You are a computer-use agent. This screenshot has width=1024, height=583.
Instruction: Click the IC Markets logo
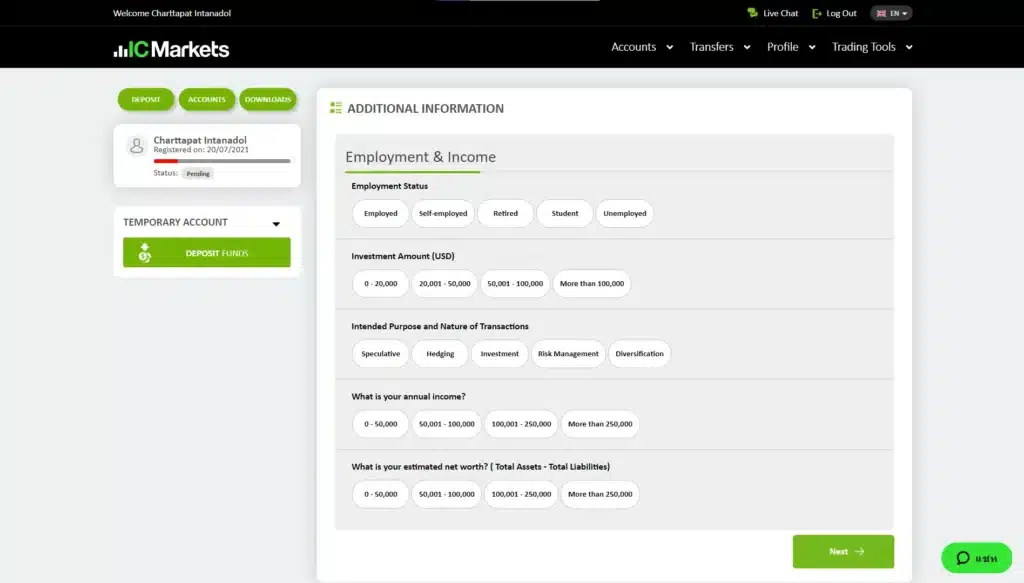point(171,49)
